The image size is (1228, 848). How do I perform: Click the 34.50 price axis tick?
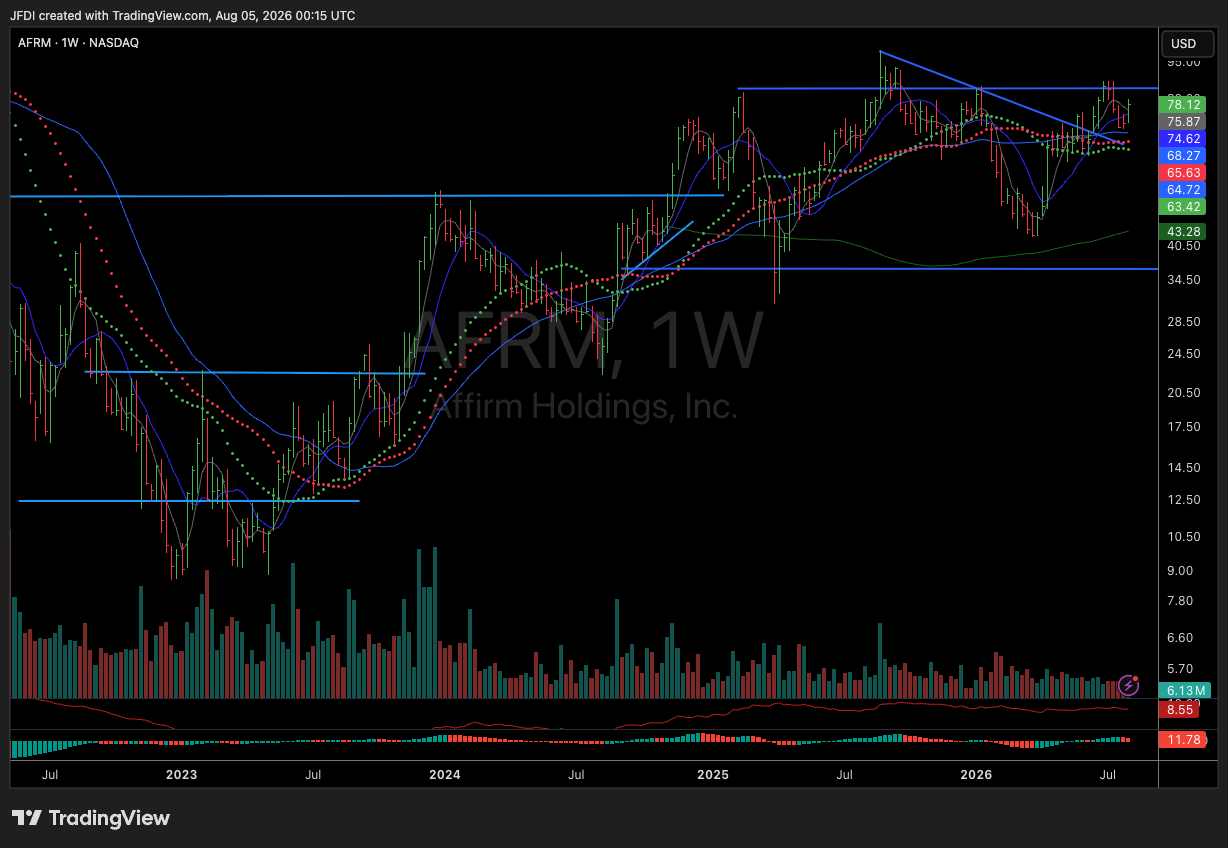1183,280
